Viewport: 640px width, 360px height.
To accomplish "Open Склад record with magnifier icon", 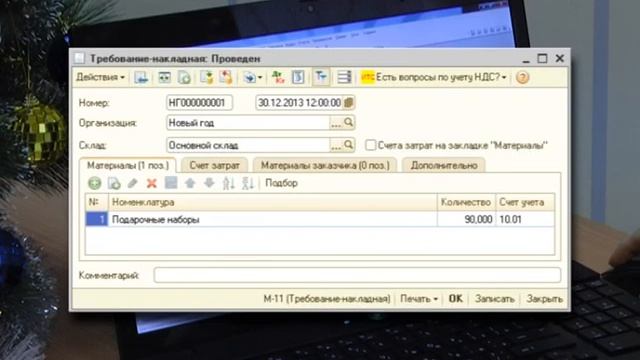I will tap(348, 145).
